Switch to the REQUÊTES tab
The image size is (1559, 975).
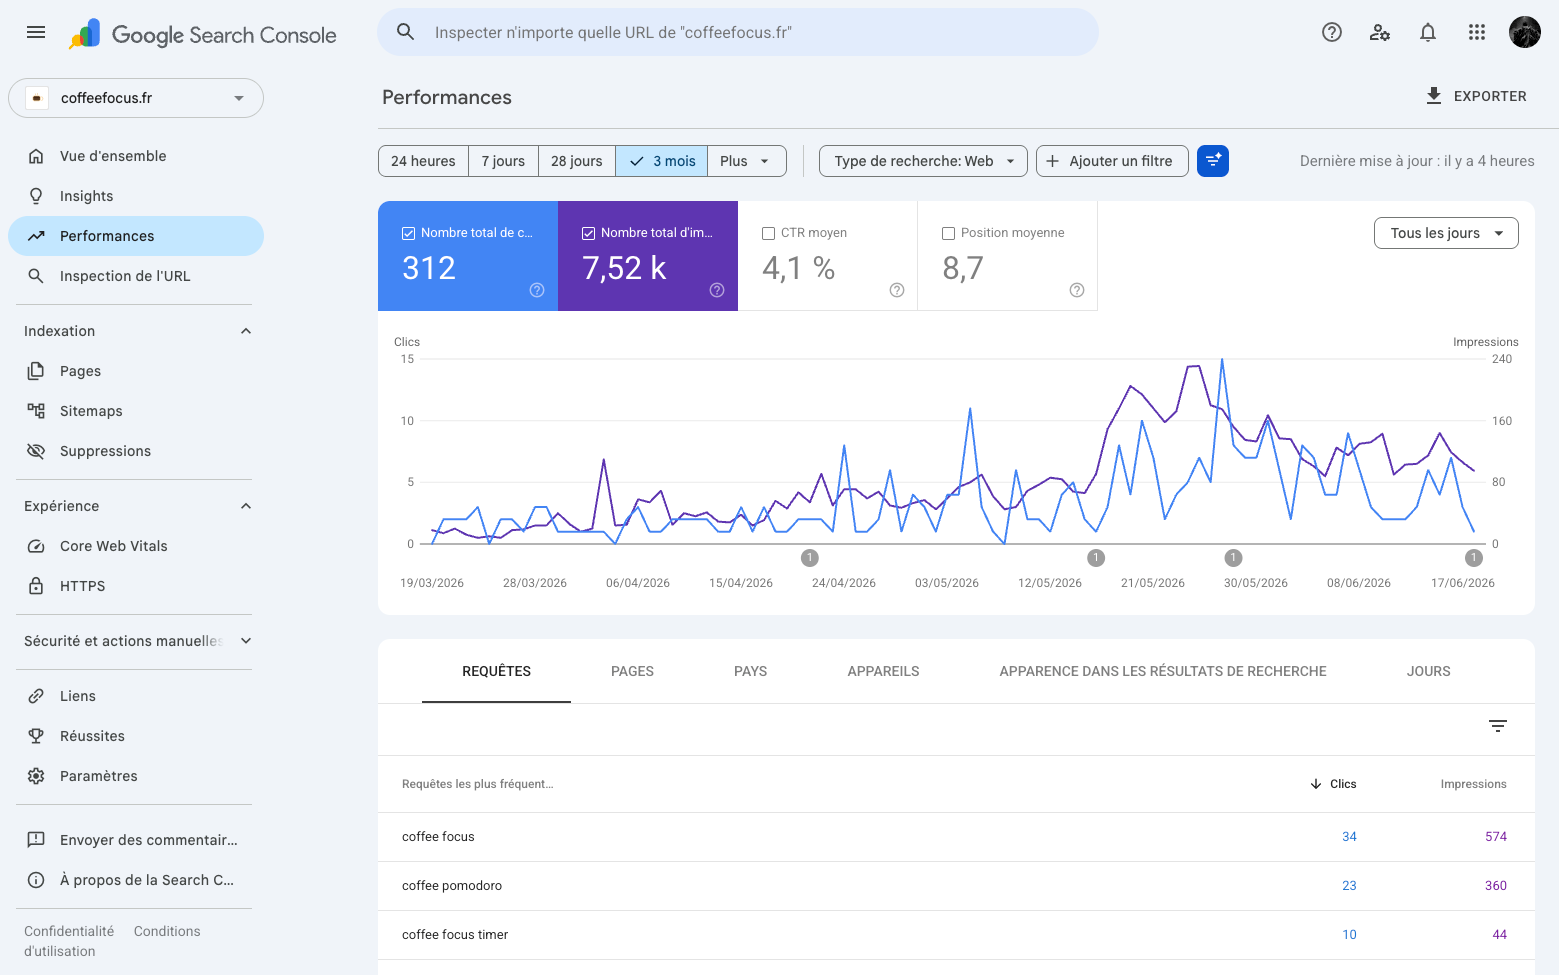pyautogui.click(x=496, y=671)
